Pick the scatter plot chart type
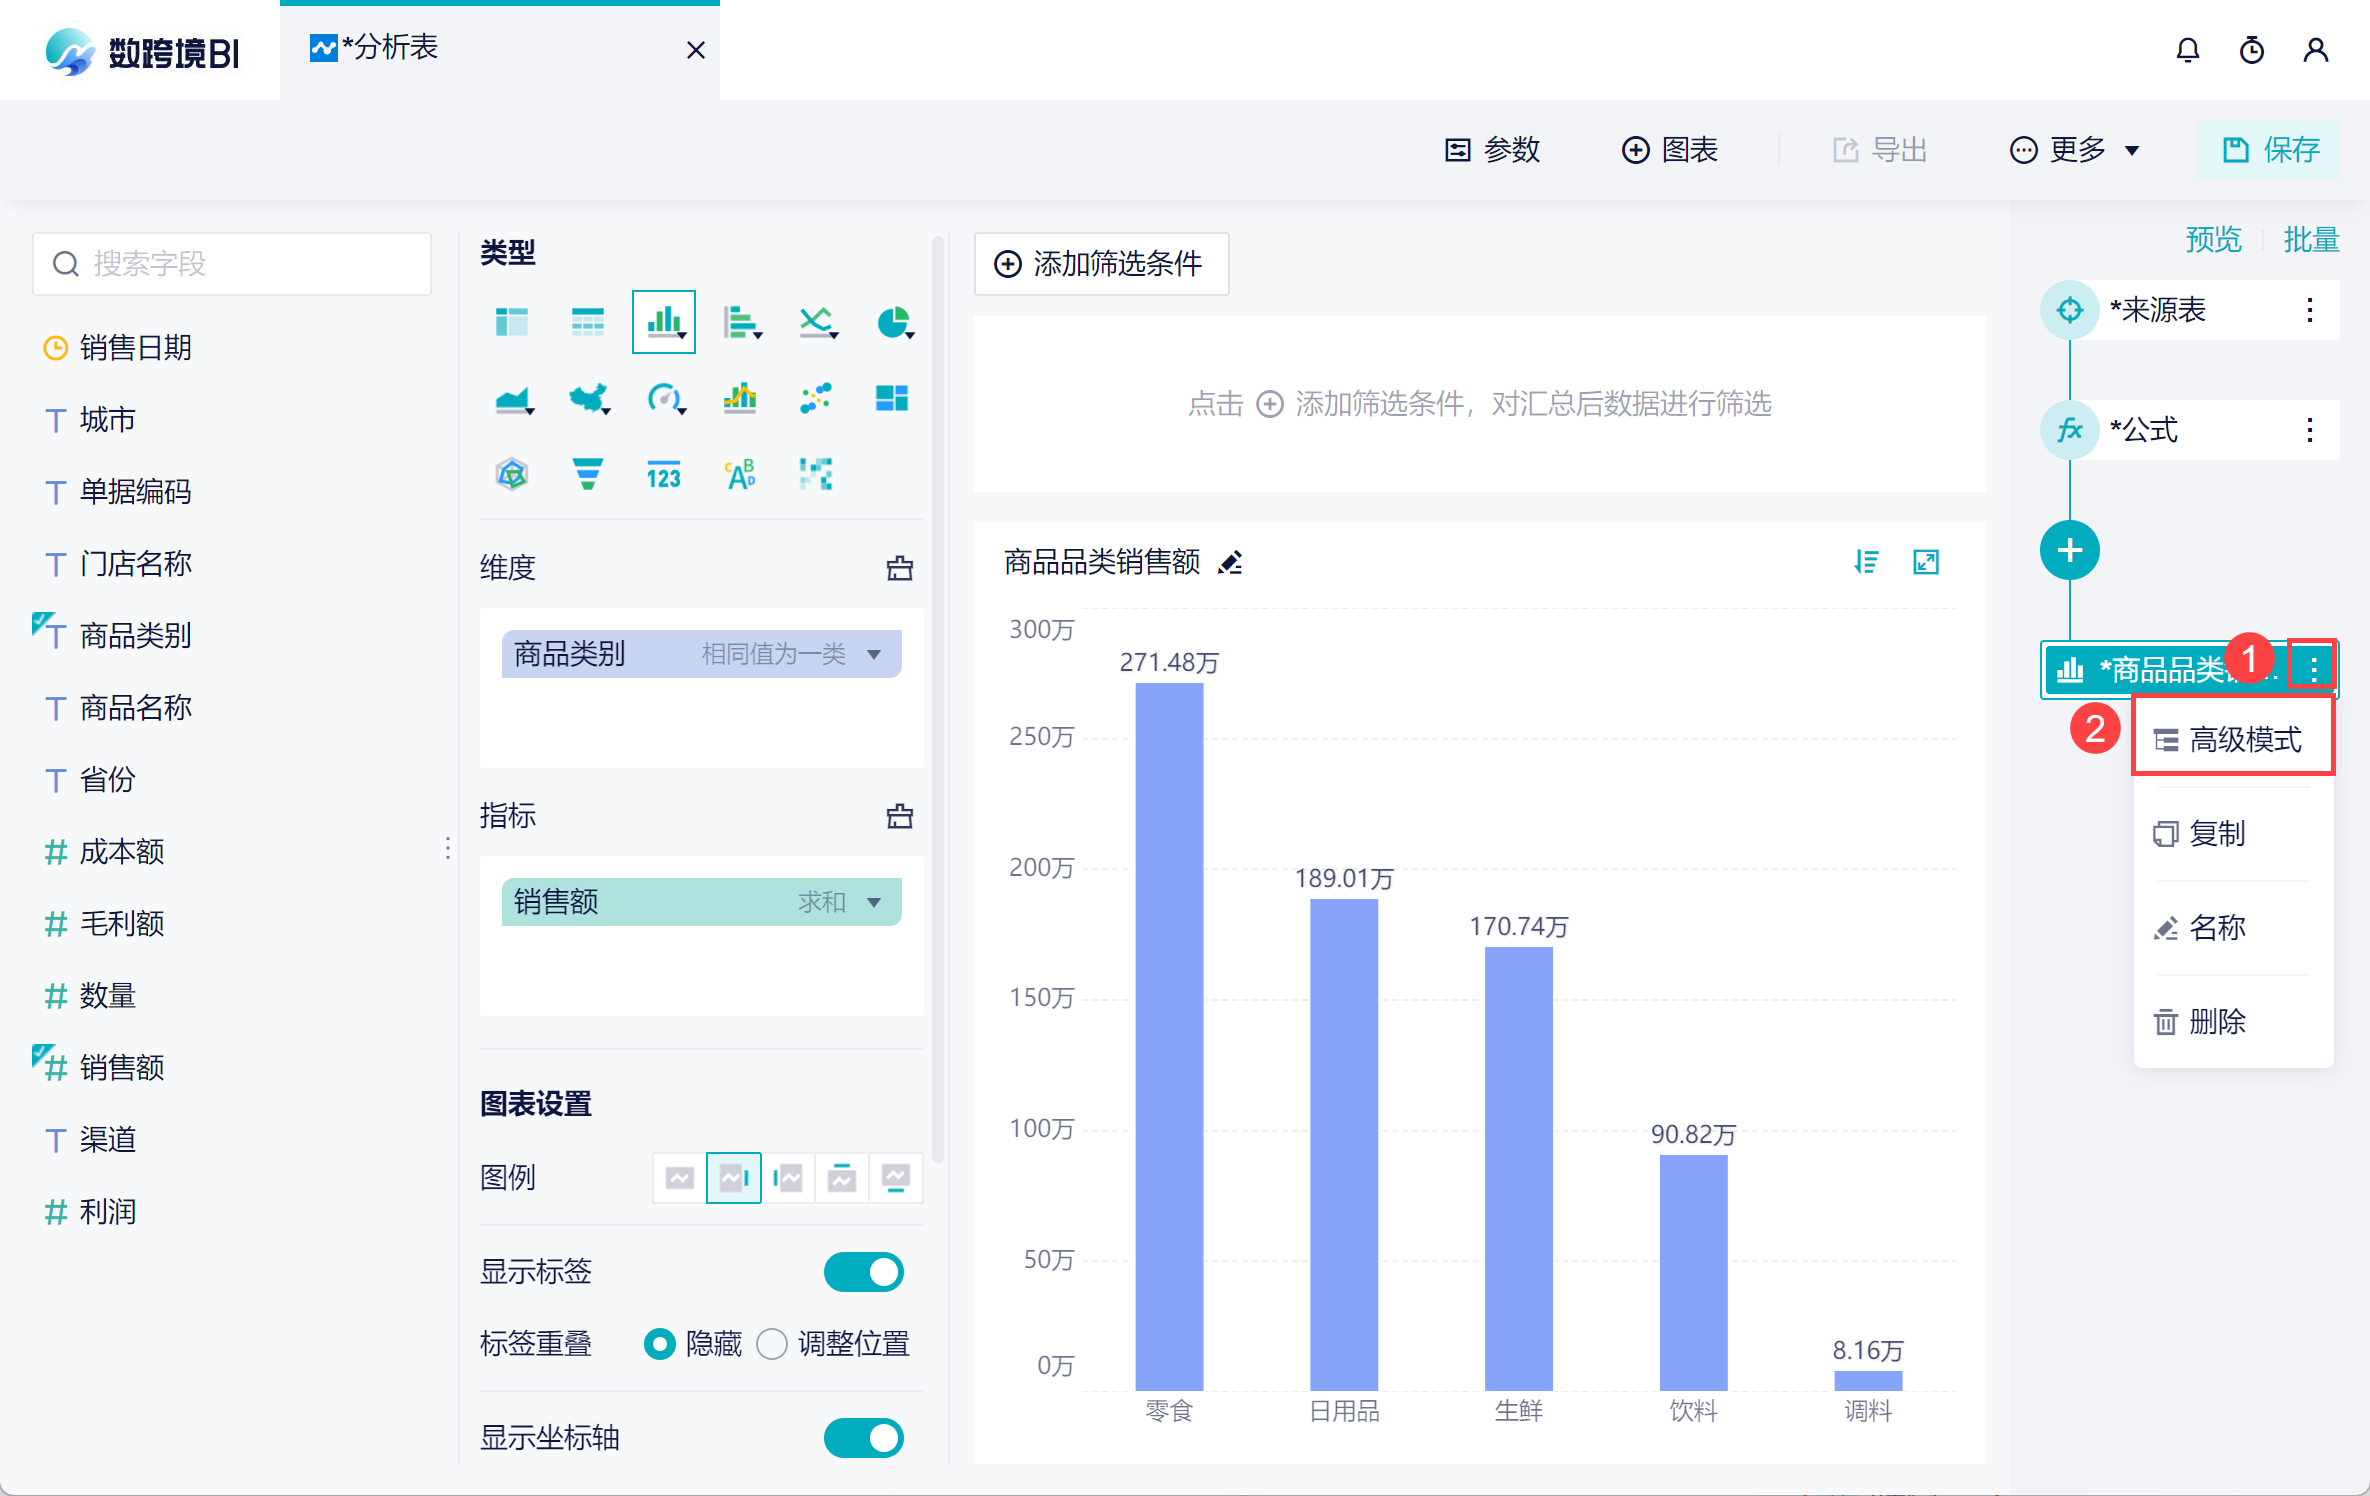This screenshot has height=1496, width=2370. point(816,399)
